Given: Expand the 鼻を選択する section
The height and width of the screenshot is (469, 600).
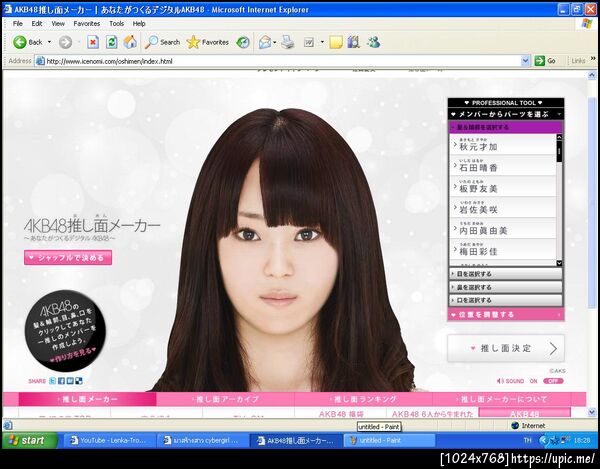Looking at the screenshot, I should click(505, 287).
